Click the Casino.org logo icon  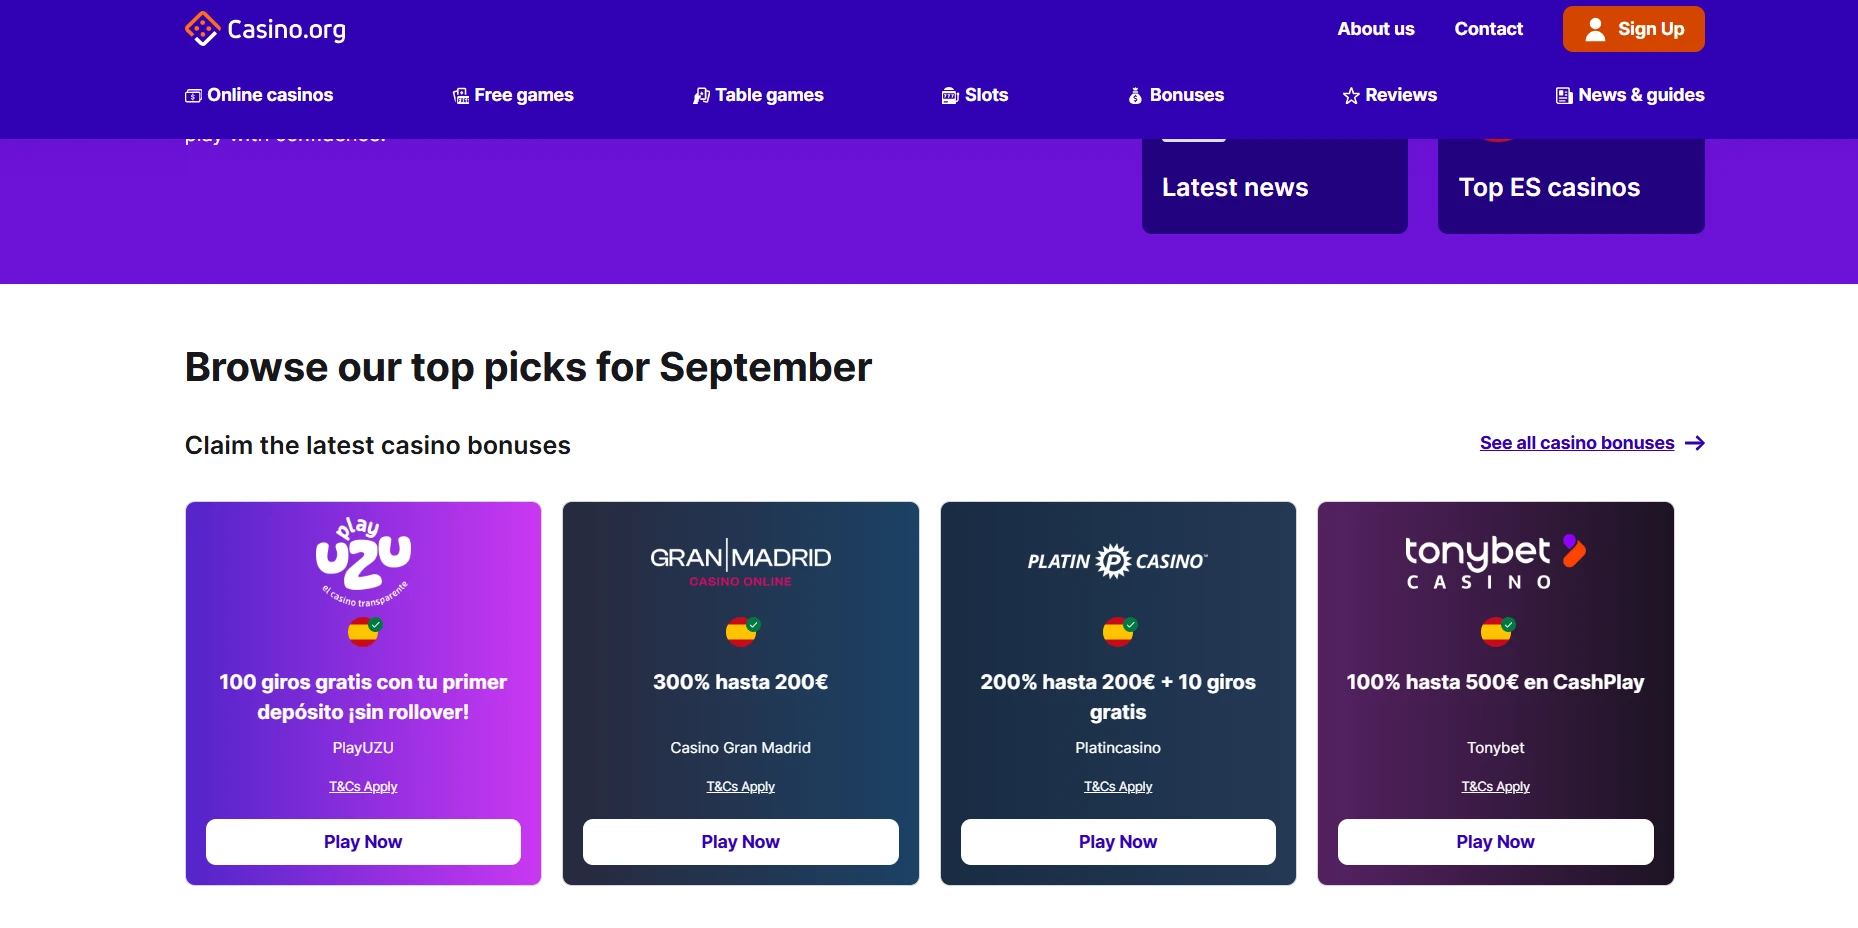click(203, 29)
